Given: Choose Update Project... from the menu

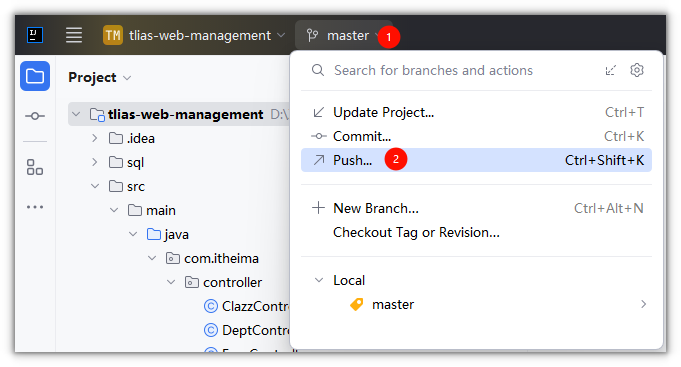Looking at the screenshot, I should click(476, 112).
